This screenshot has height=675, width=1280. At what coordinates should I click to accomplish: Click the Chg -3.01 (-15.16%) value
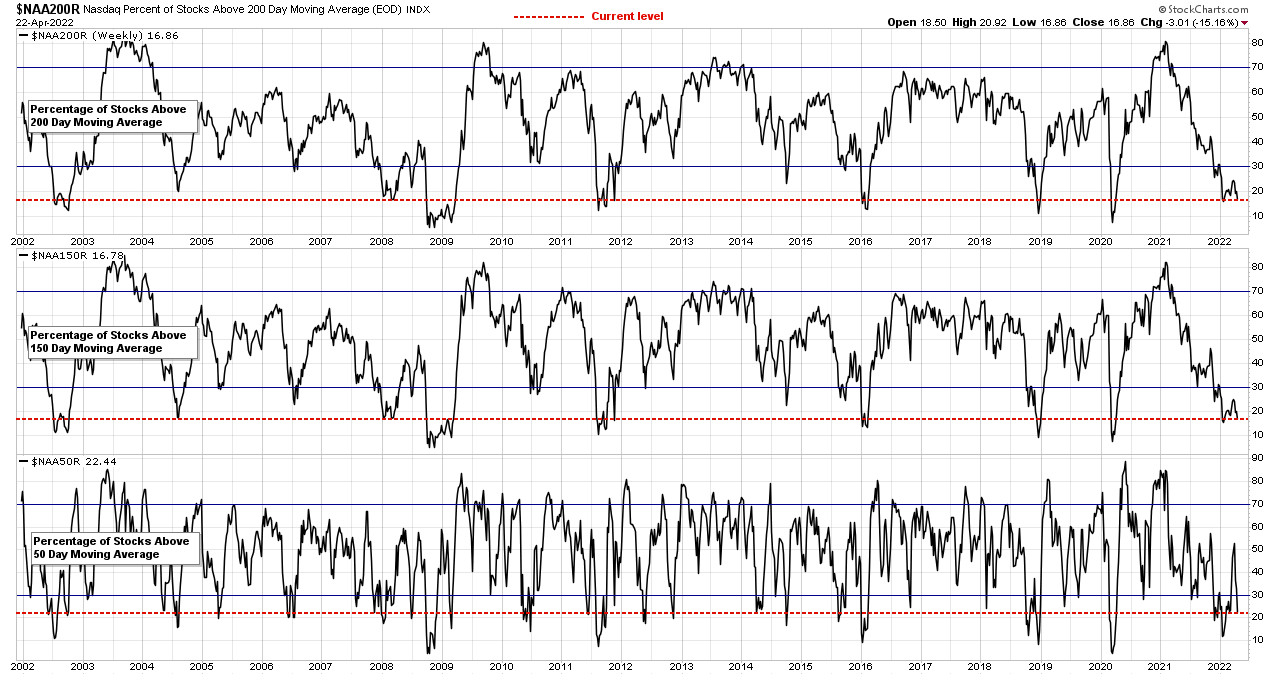(1190, 23)
